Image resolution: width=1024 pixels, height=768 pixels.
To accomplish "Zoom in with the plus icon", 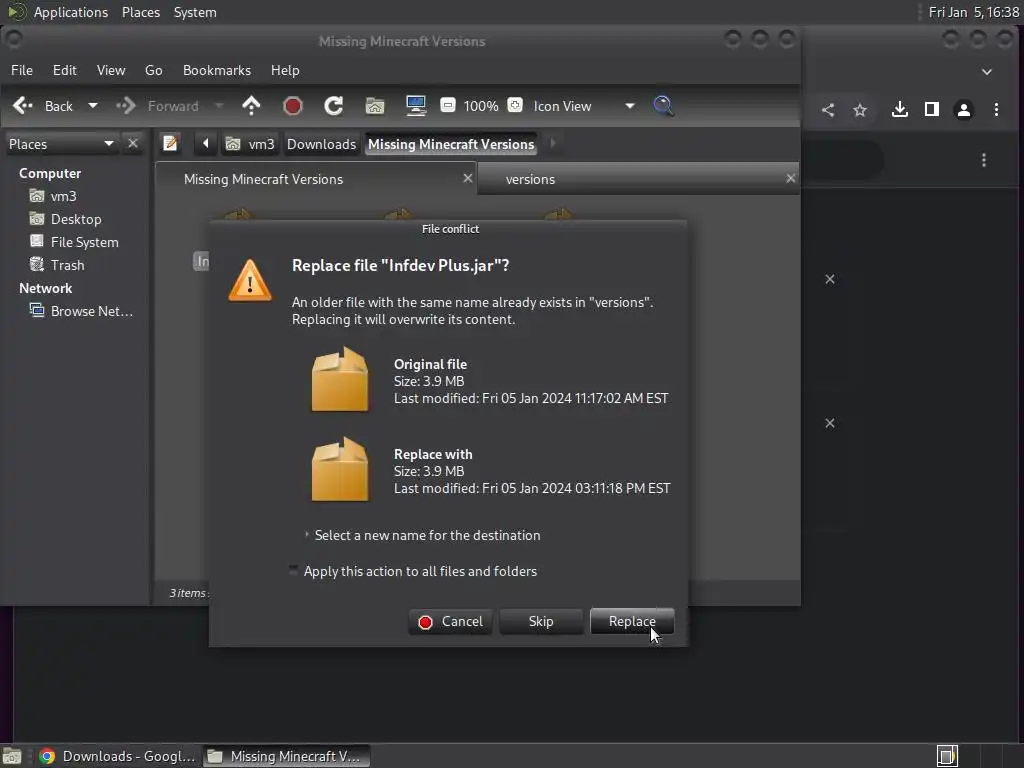I will click(515, 105).
